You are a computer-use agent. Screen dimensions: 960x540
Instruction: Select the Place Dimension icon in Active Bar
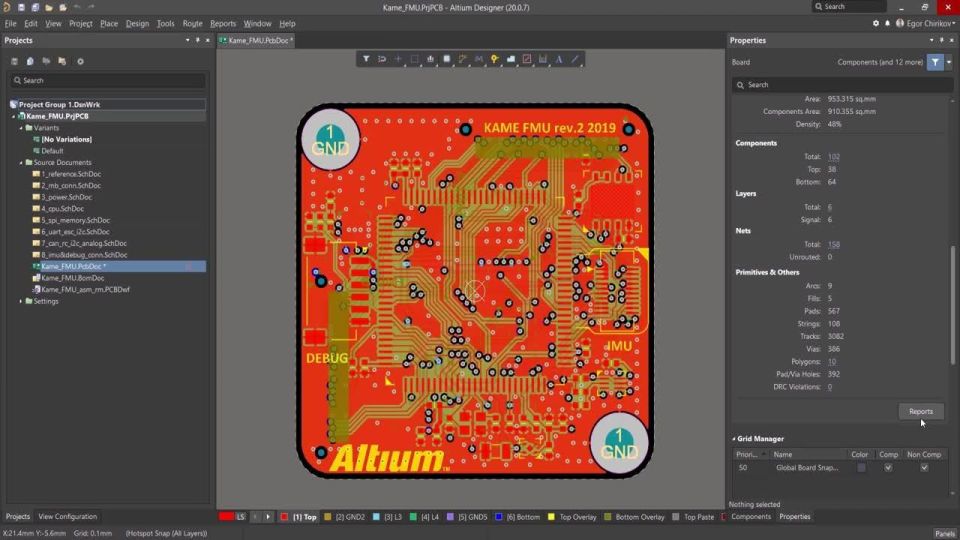pos(542,59)
